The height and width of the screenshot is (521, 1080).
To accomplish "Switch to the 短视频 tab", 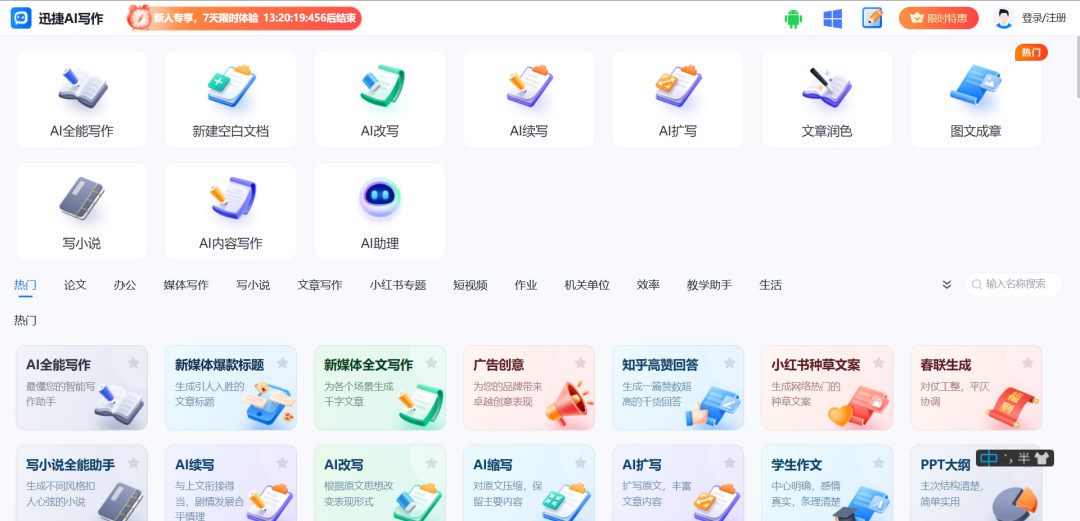I will click(470, 285).
